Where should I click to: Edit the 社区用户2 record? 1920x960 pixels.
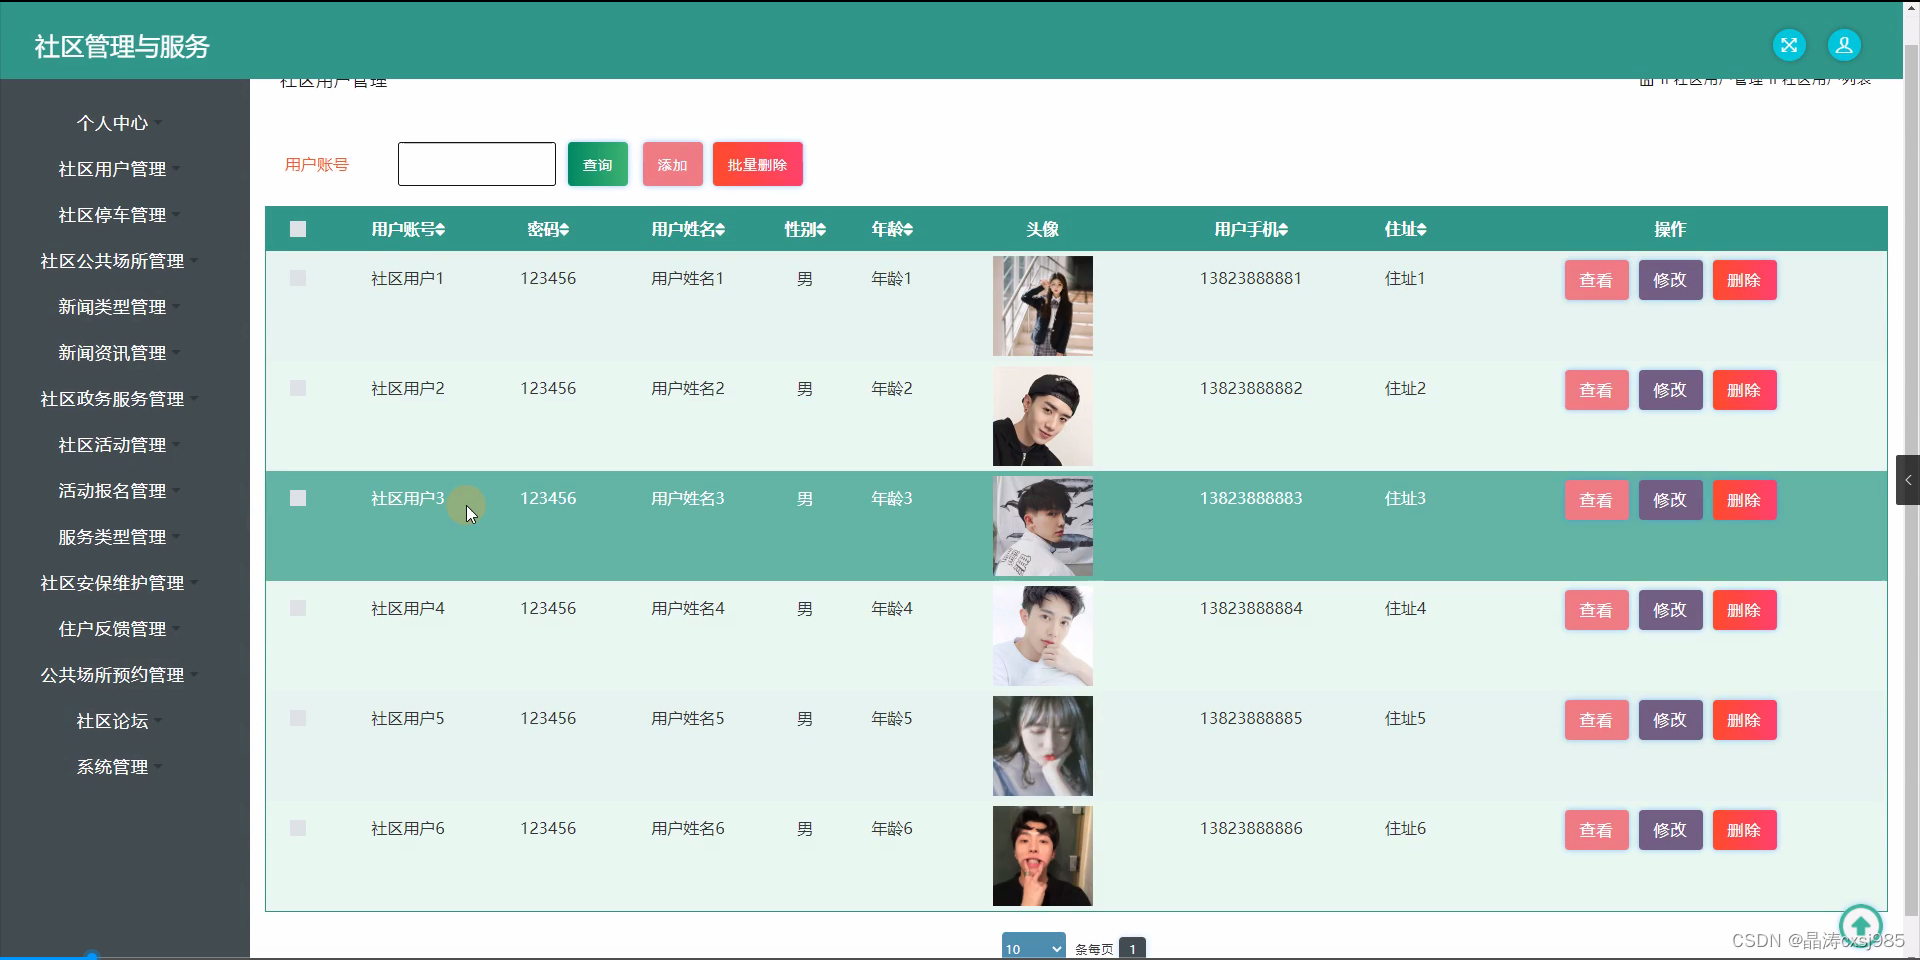pos(1670,390)
